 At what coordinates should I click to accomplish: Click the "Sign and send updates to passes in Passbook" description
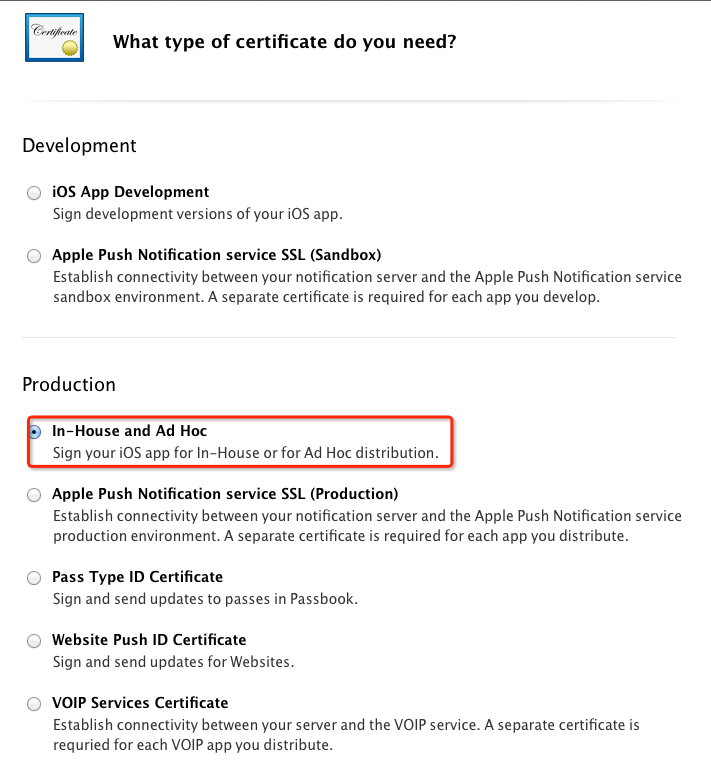pyautogui.click(x=205, y=599)
